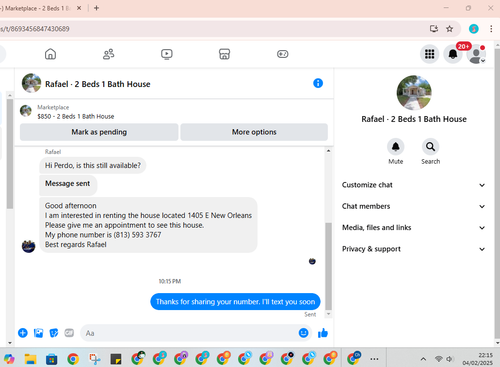Viewport: 500px width, 367px height.
Task: Expand the Privacy & support section
Action: 413,249
